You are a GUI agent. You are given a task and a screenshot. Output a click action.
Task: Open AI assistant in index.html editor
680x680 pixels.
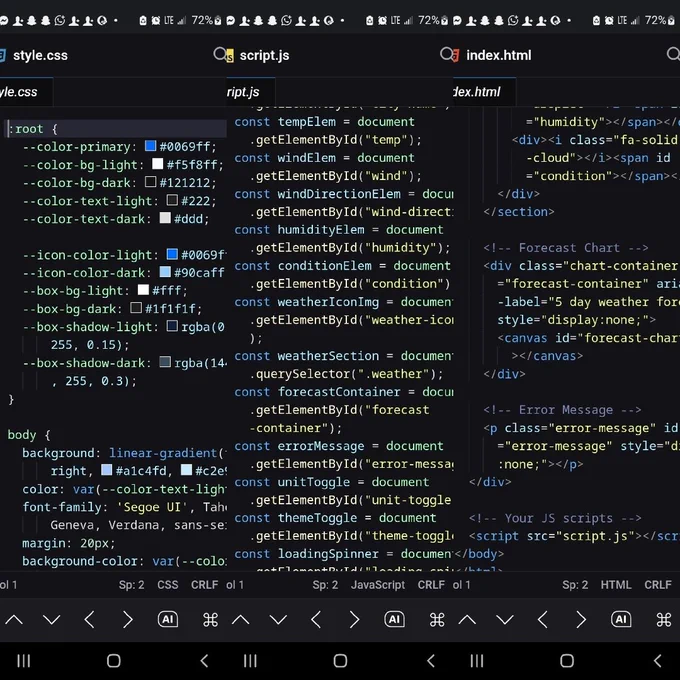[621, 620]
